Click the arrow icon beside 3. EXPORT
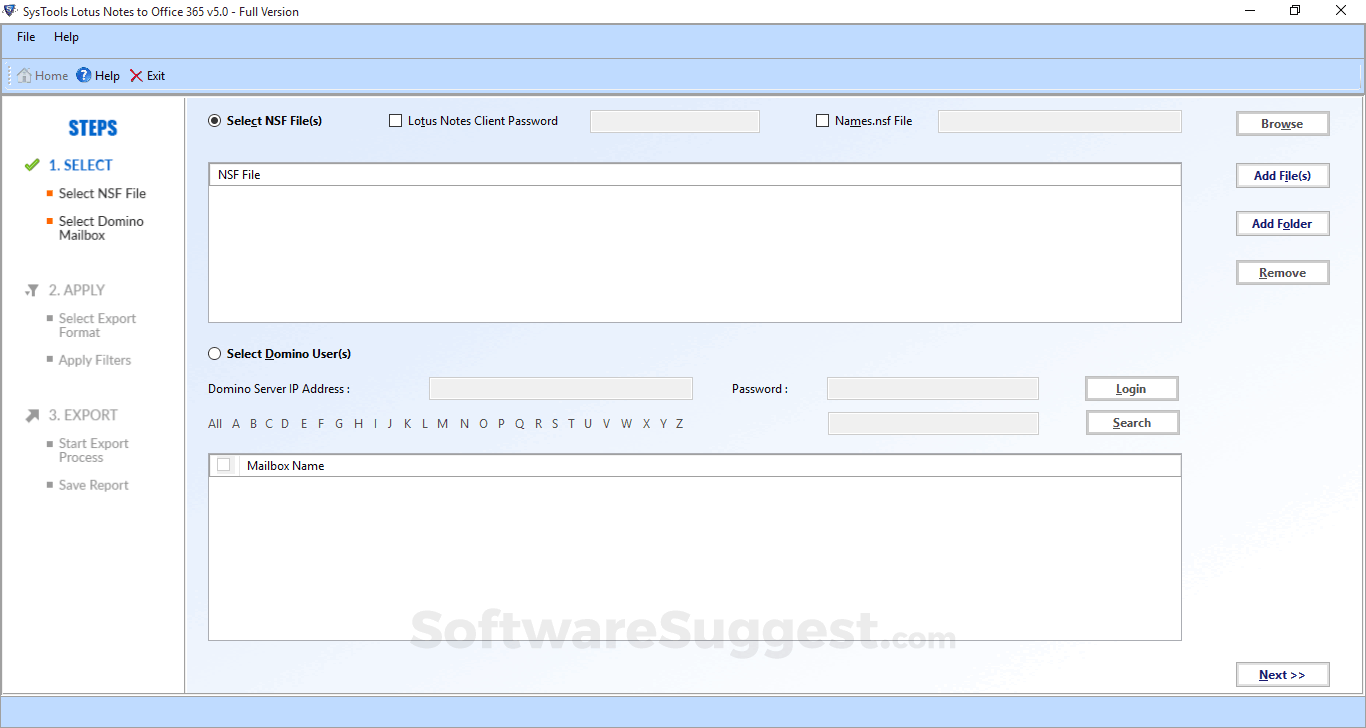The height and width of the screenshot is (728, 1366). click(x=32, y=415)
